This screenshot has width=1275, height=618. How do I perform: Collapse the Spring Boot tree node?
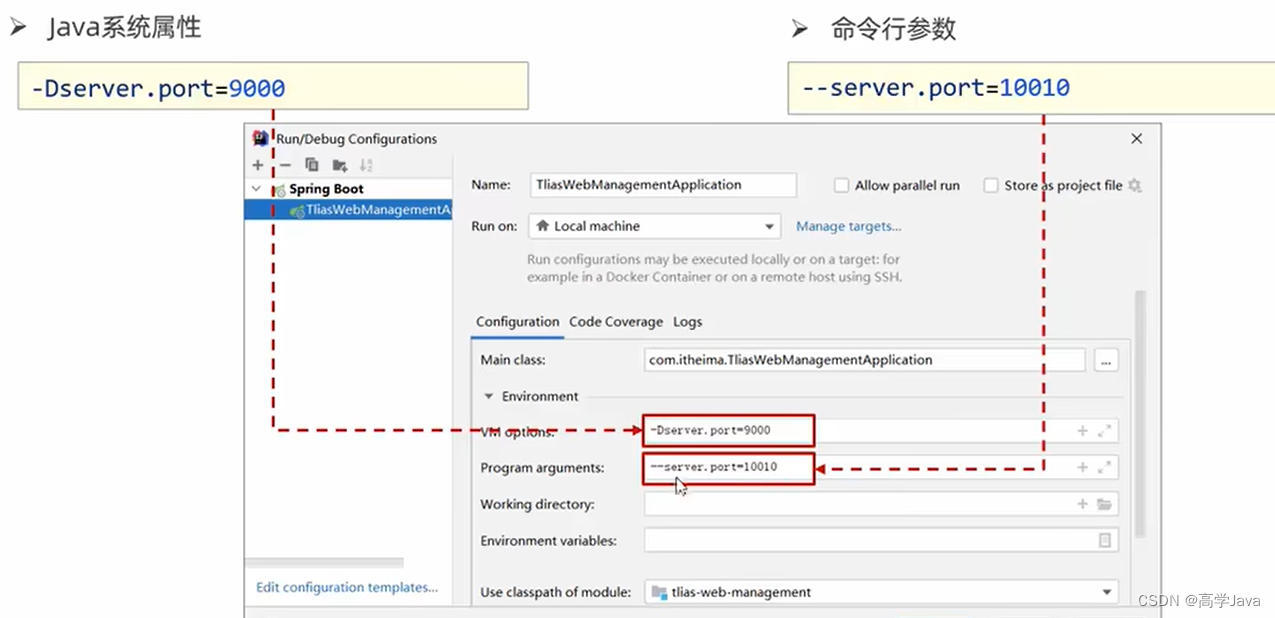pyautogui.click(x=256, y=189)
